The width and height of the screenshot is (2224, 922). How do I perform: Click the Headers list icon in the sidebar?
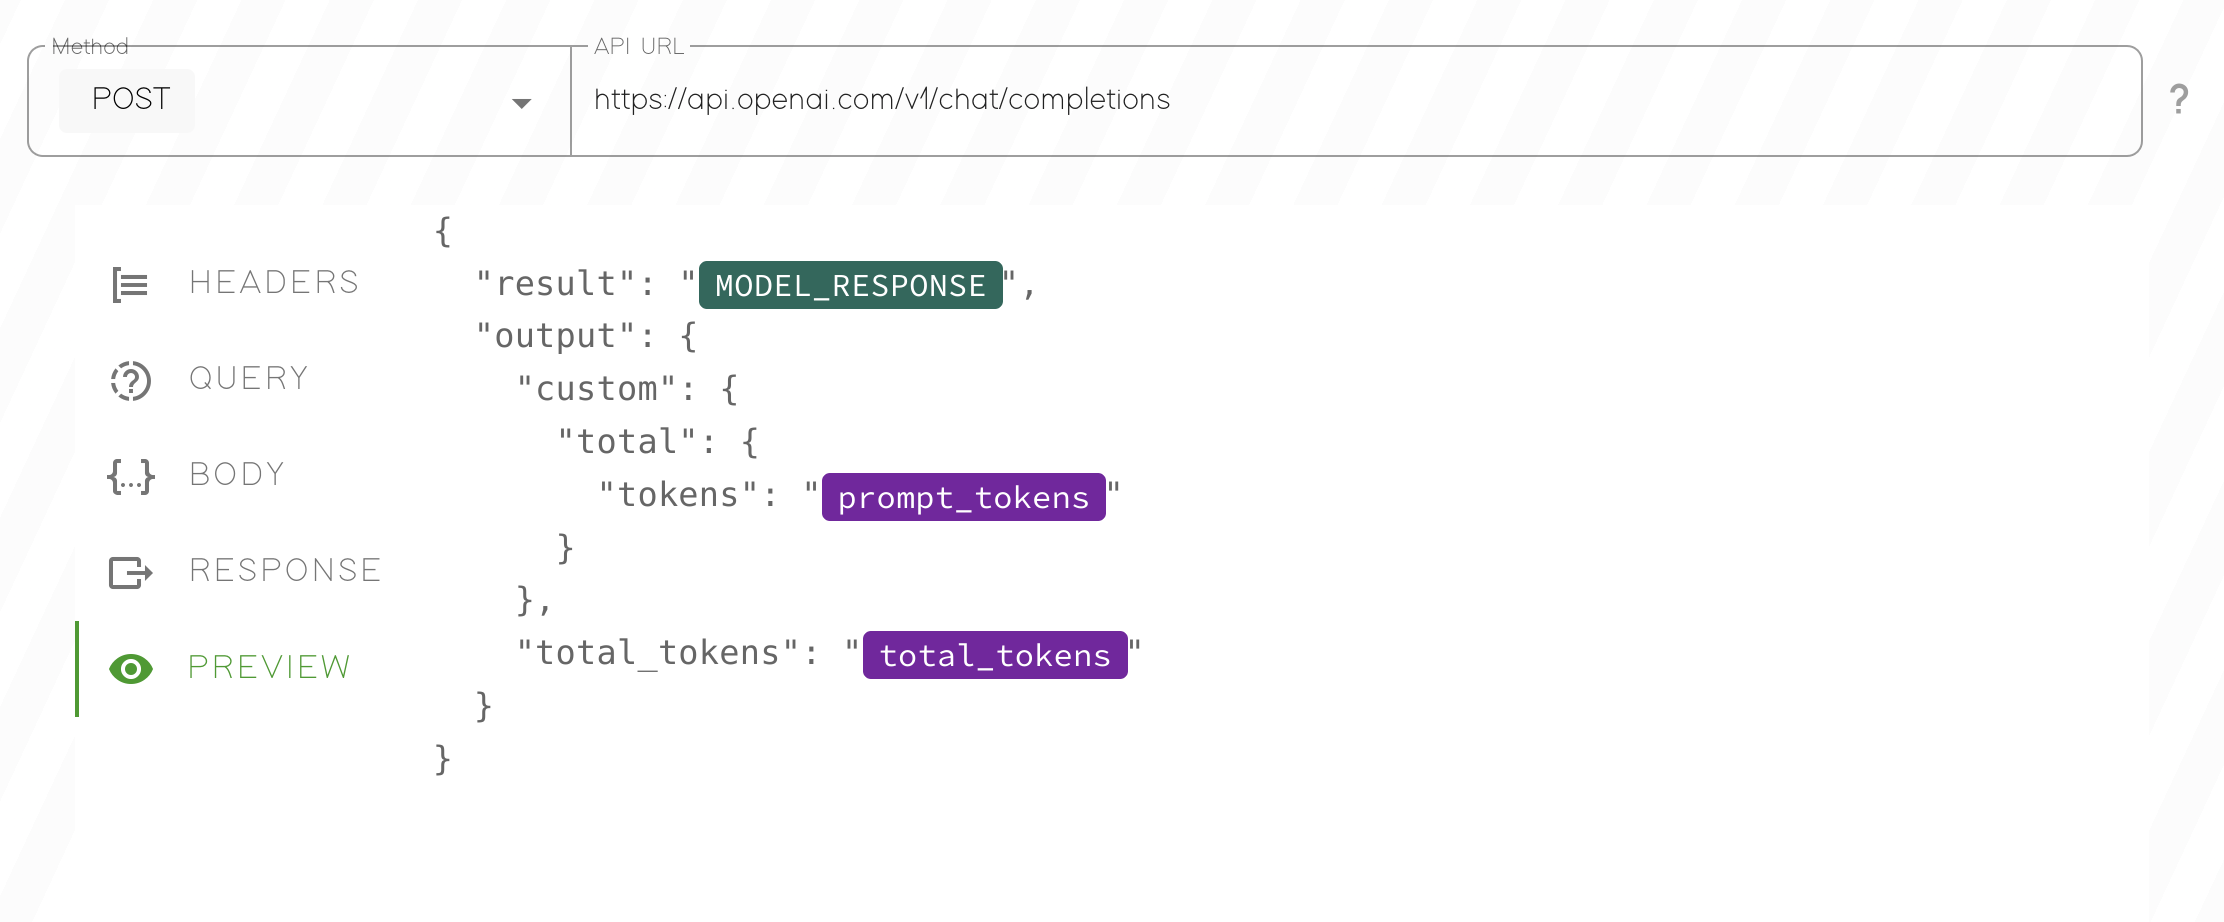pyautogui.click(x=130, y=285)
